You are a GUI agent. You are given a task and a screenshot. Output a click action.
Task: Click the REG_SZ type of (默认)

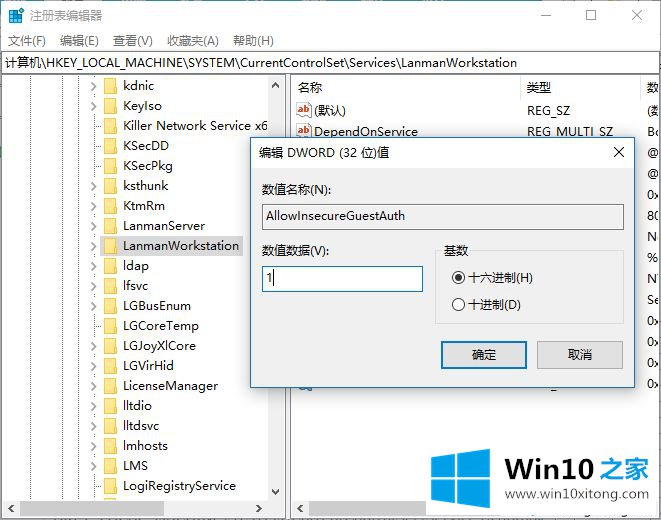[x=548, y=110]
